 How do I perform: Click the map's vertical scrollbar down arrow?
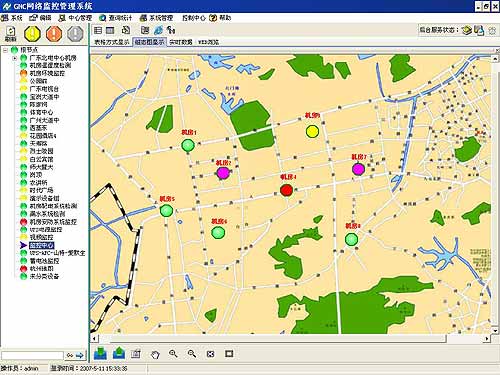(496, 330)
